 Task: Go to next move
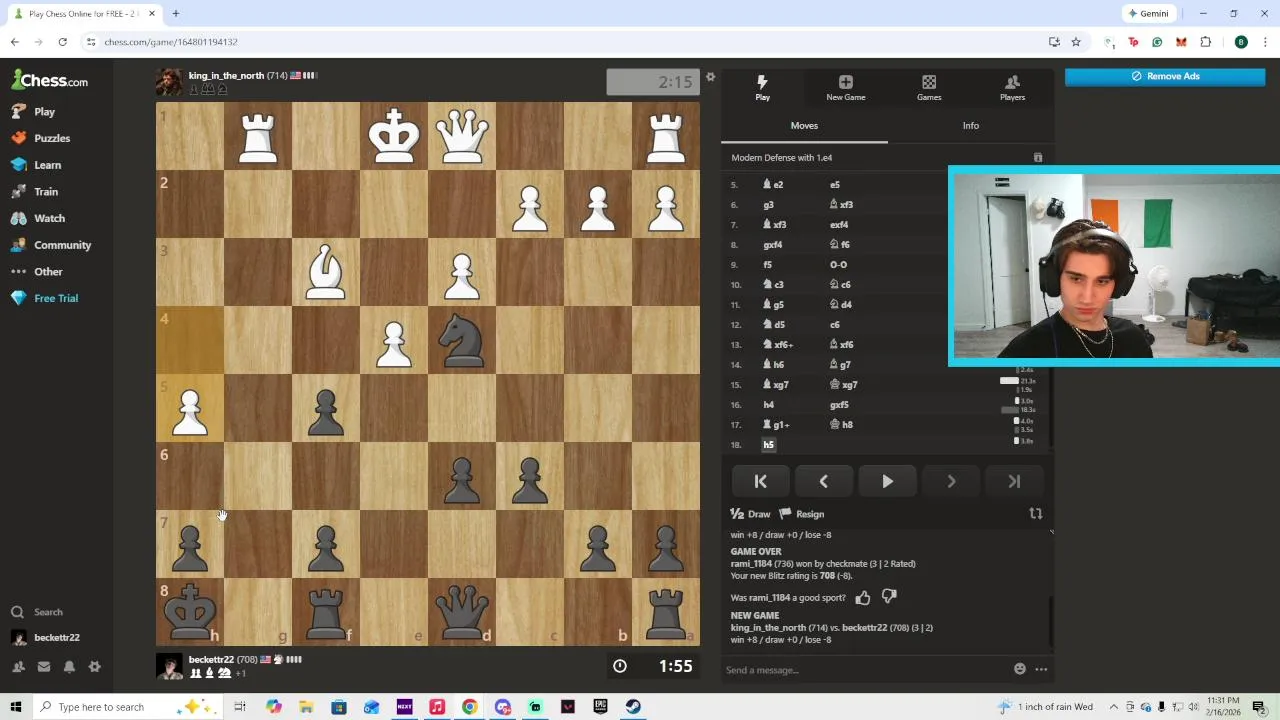[951, 482]
